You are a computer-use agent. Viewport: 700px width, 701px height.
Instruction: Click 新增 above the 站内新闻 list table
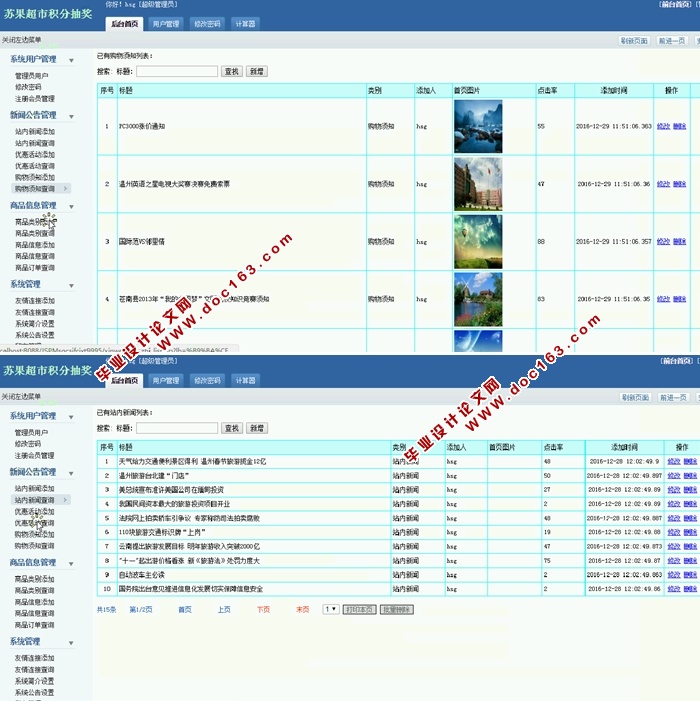257,428
